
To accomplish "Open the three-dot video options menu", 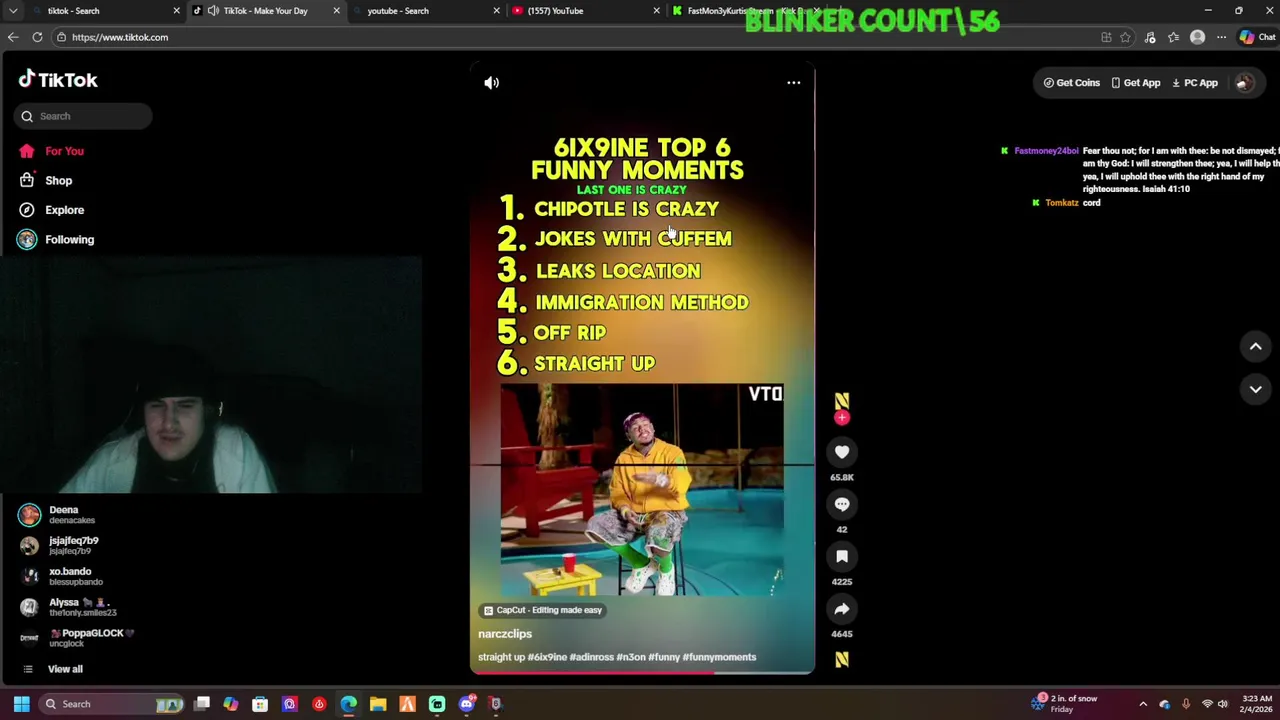I will (793, 83).
